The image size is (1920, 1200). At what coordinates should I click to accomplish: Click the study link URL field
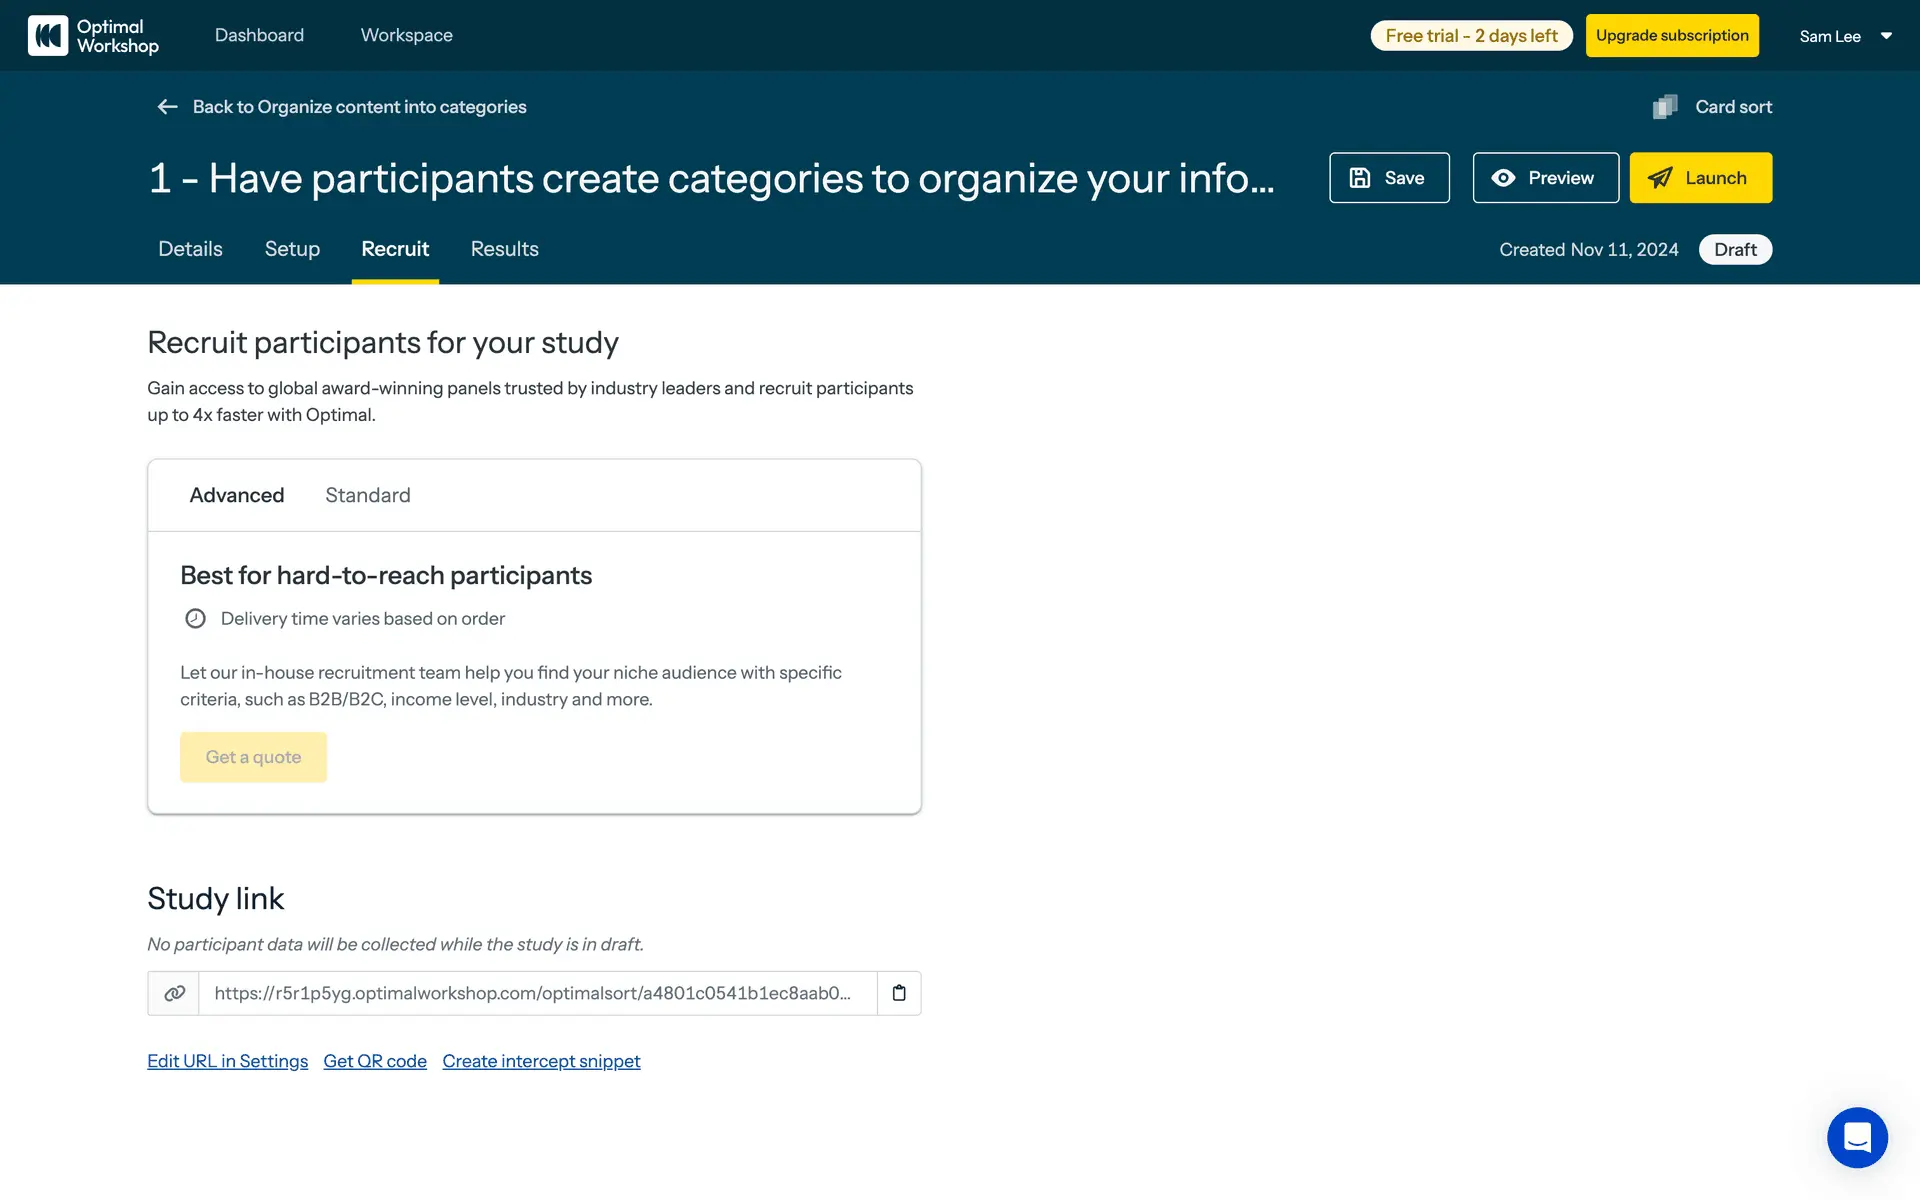pos(537,993)
